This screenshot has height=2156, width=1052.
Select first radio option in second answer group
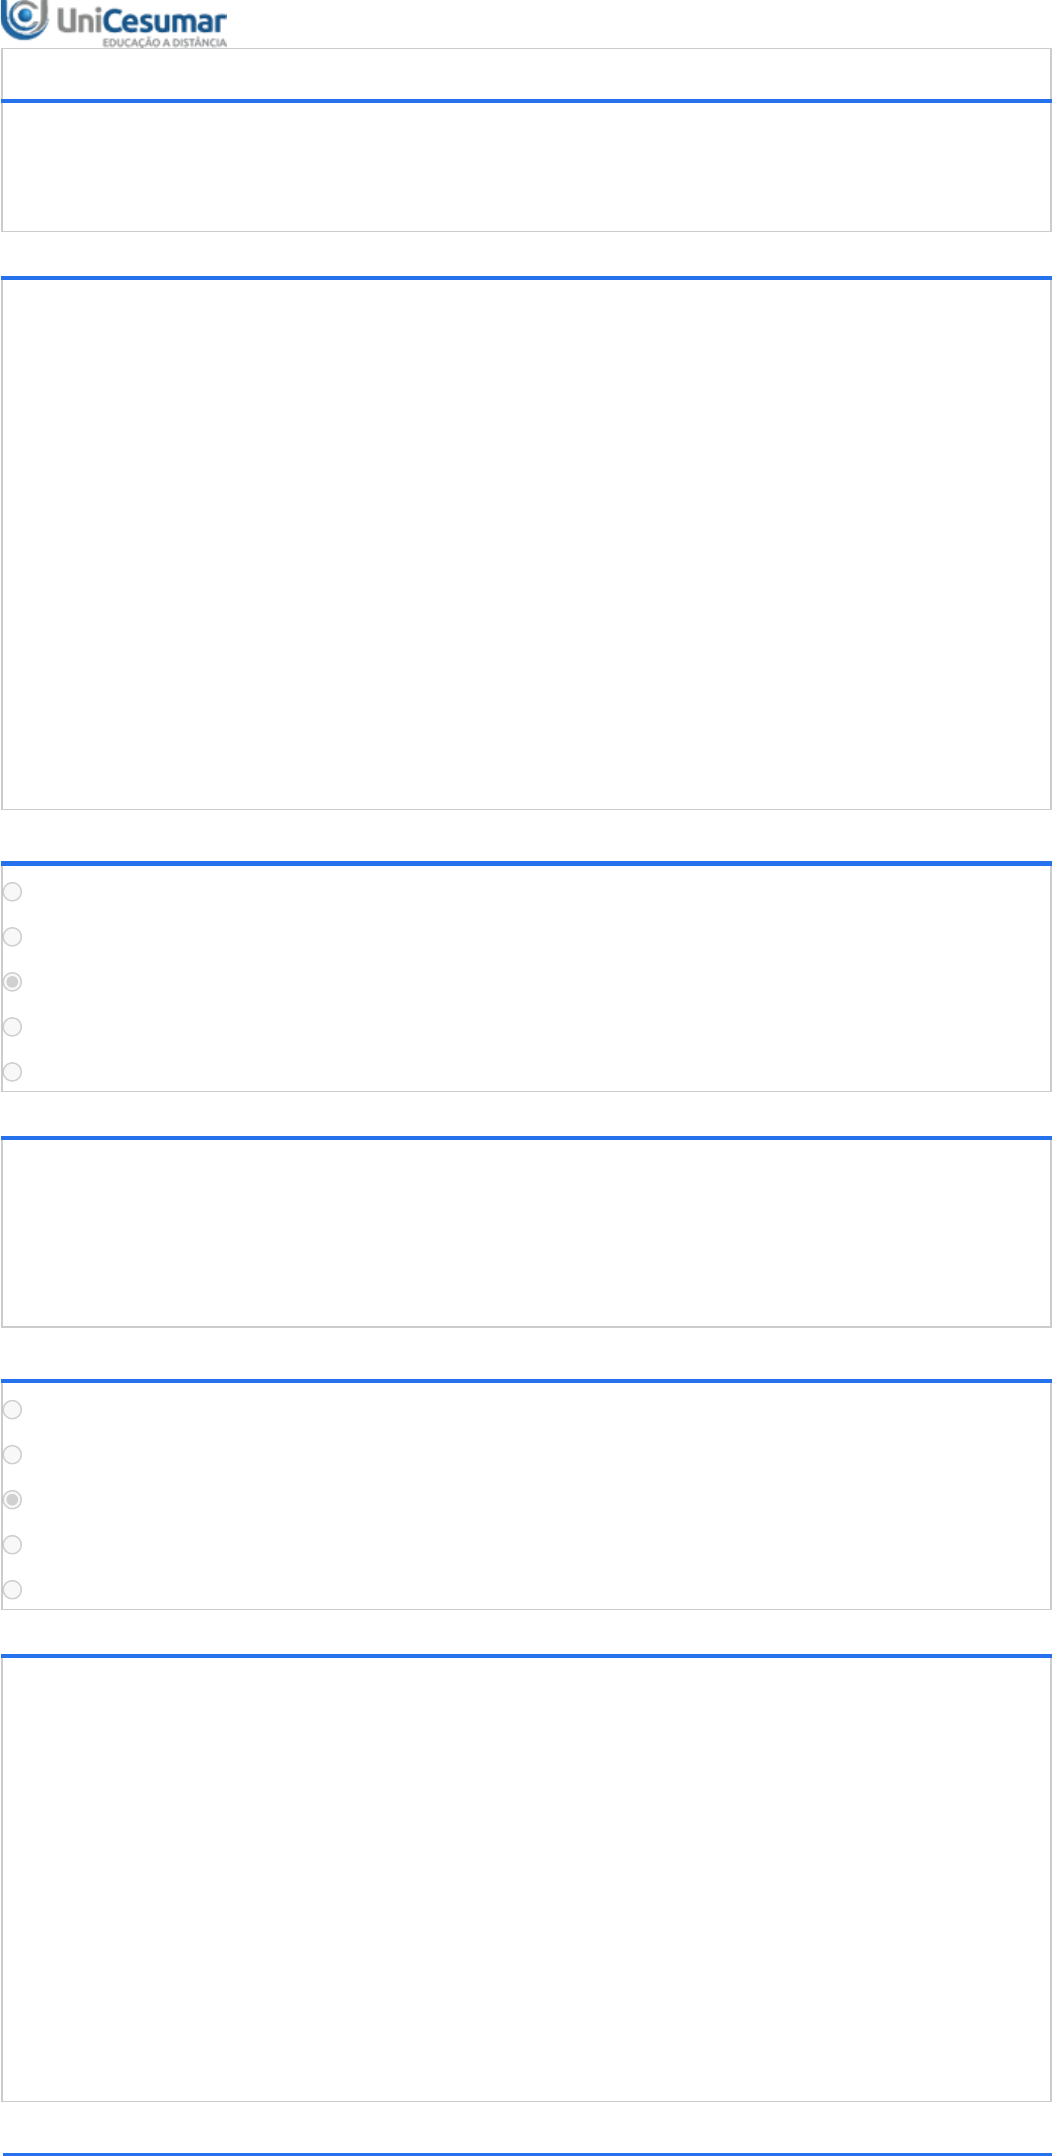[12, 1409]
